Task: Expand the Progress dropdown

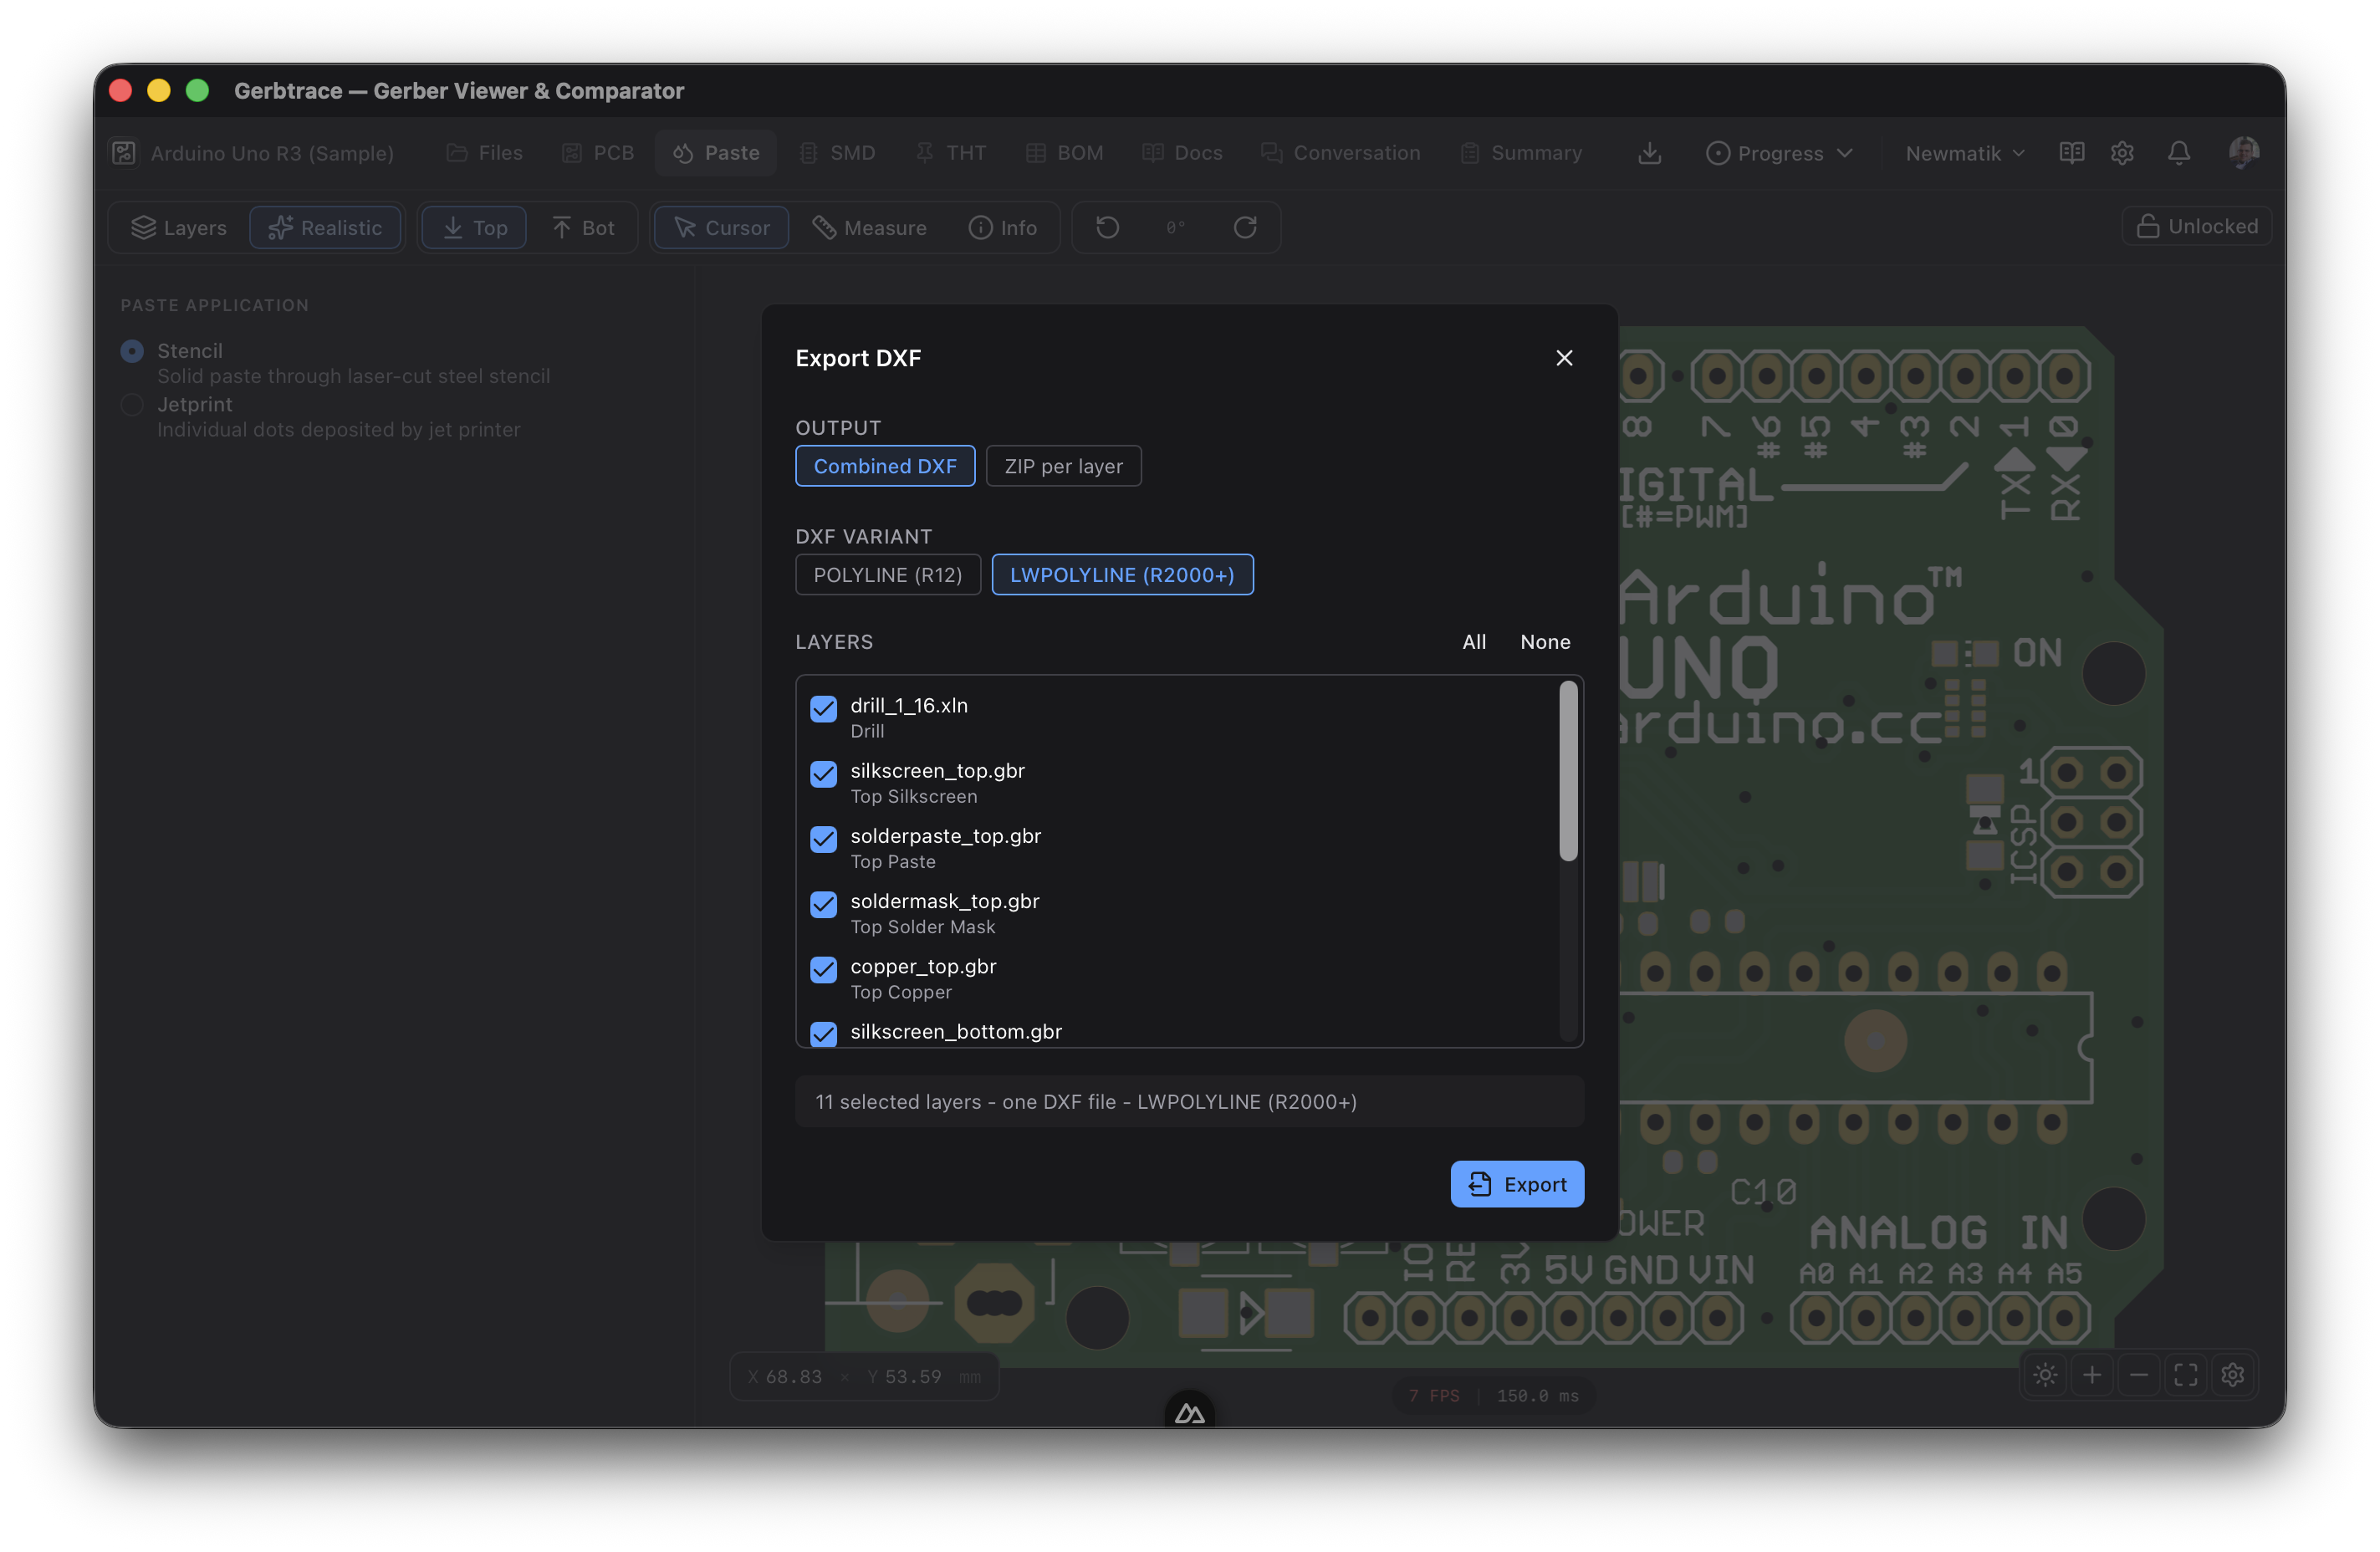Action: point(1779,153)
